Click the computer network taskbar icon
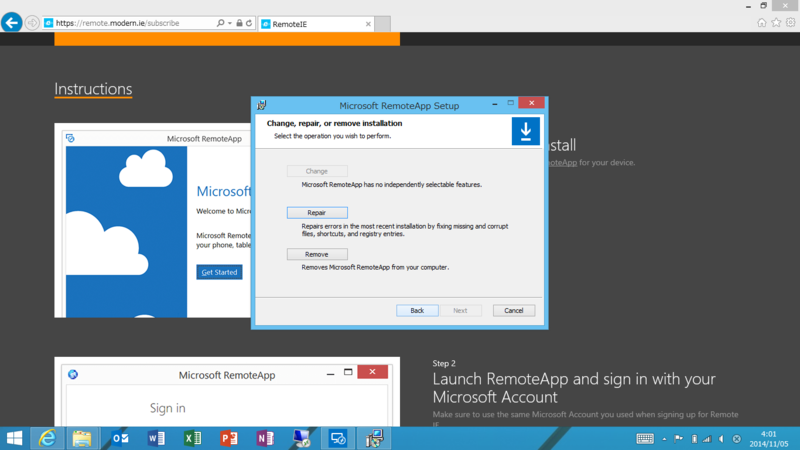The height and width of the screenshot is (450, 800). (x=301, y=438)
